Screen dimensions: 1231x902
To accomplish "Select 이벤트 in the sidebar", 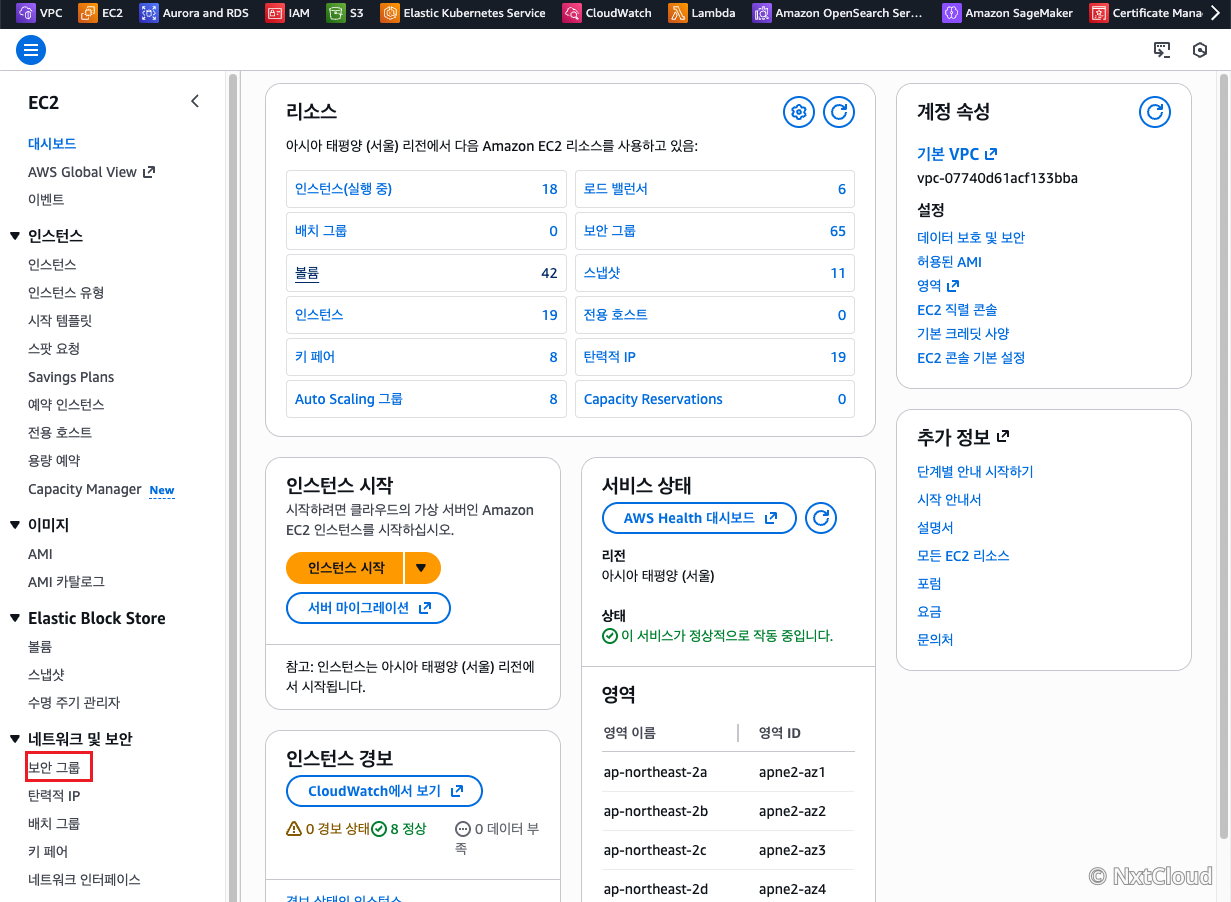I will (x=46, y=200).
